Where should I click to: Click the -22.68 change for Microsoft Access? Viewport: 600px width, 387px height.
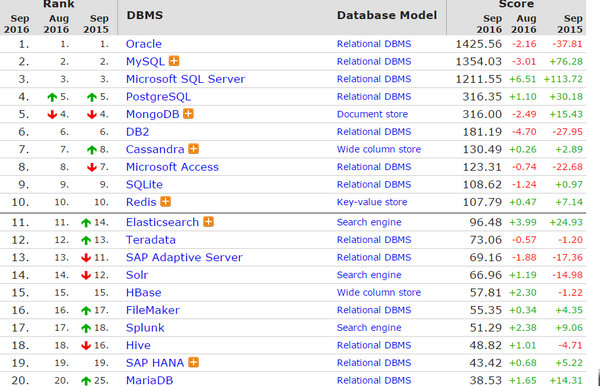click(x=567, y=167)
